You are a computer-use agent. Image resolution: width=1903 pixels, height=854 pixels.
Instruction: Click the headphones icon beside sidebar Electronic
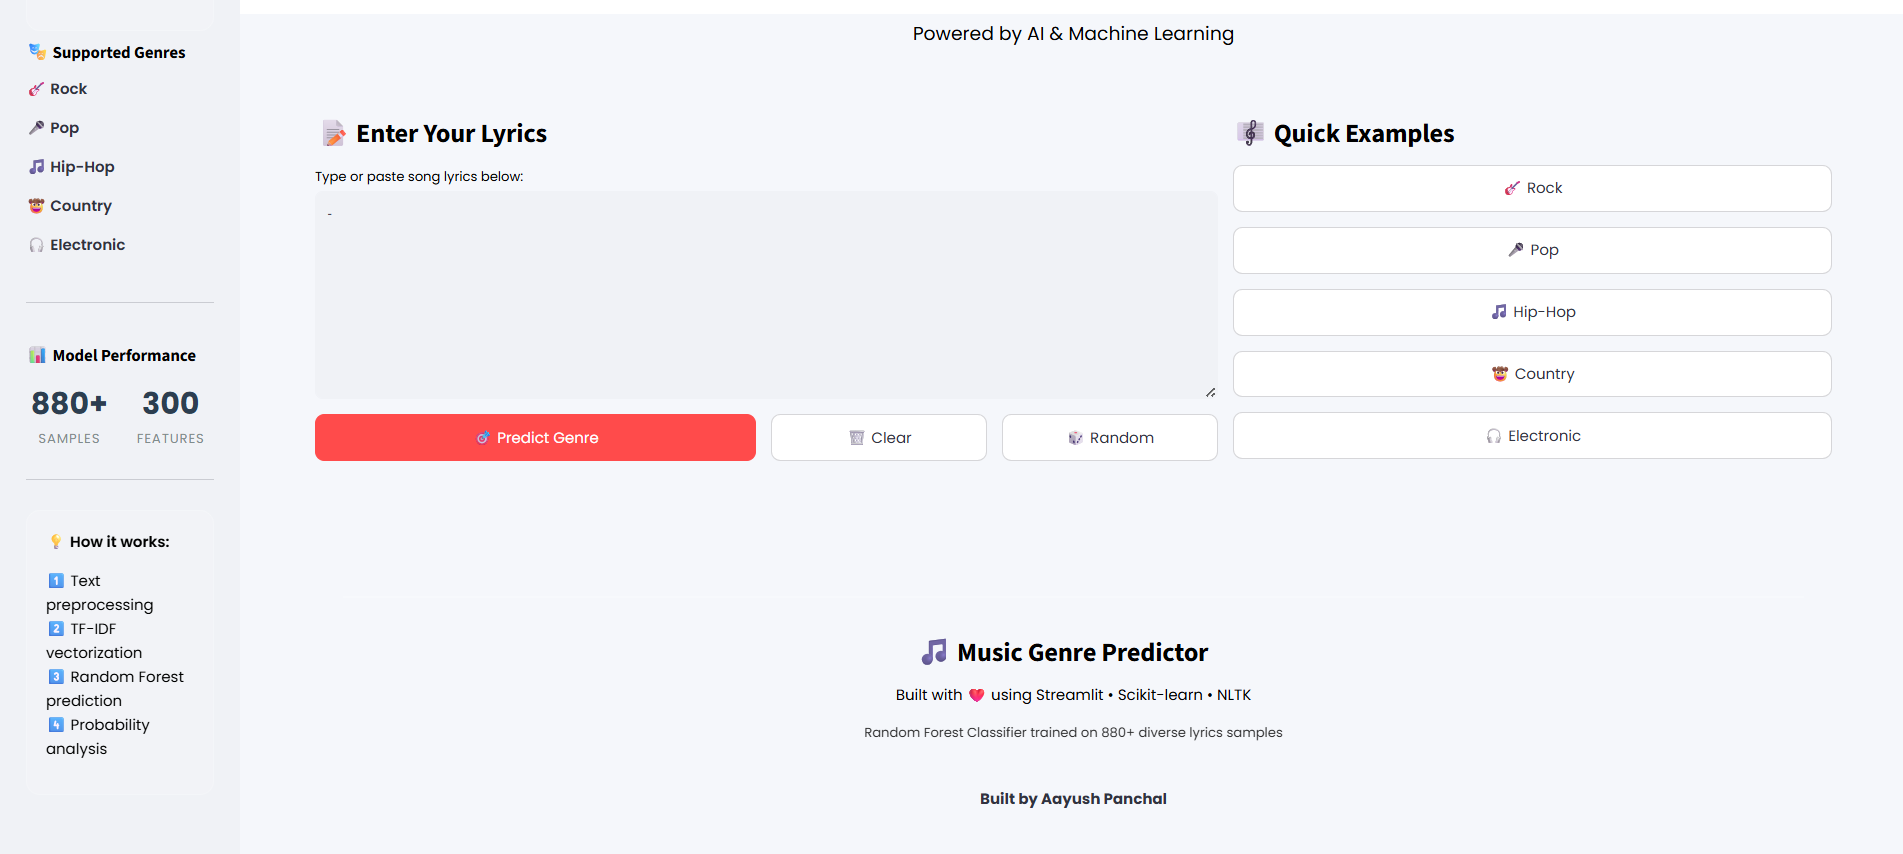[x=36, y=245]
